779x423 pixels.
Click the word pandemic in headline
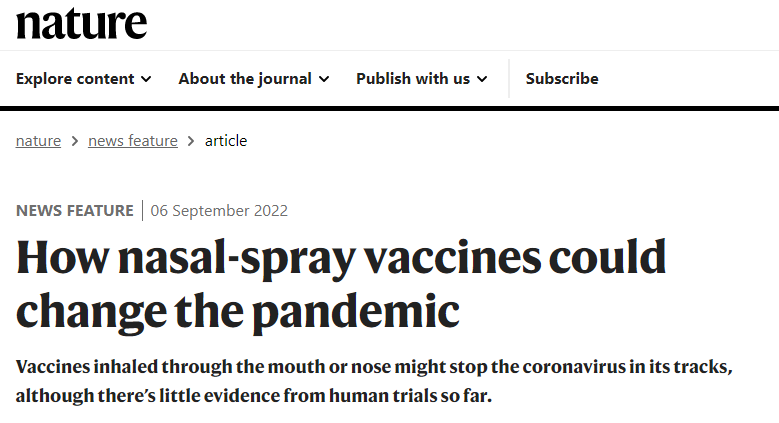pos(356,312)
